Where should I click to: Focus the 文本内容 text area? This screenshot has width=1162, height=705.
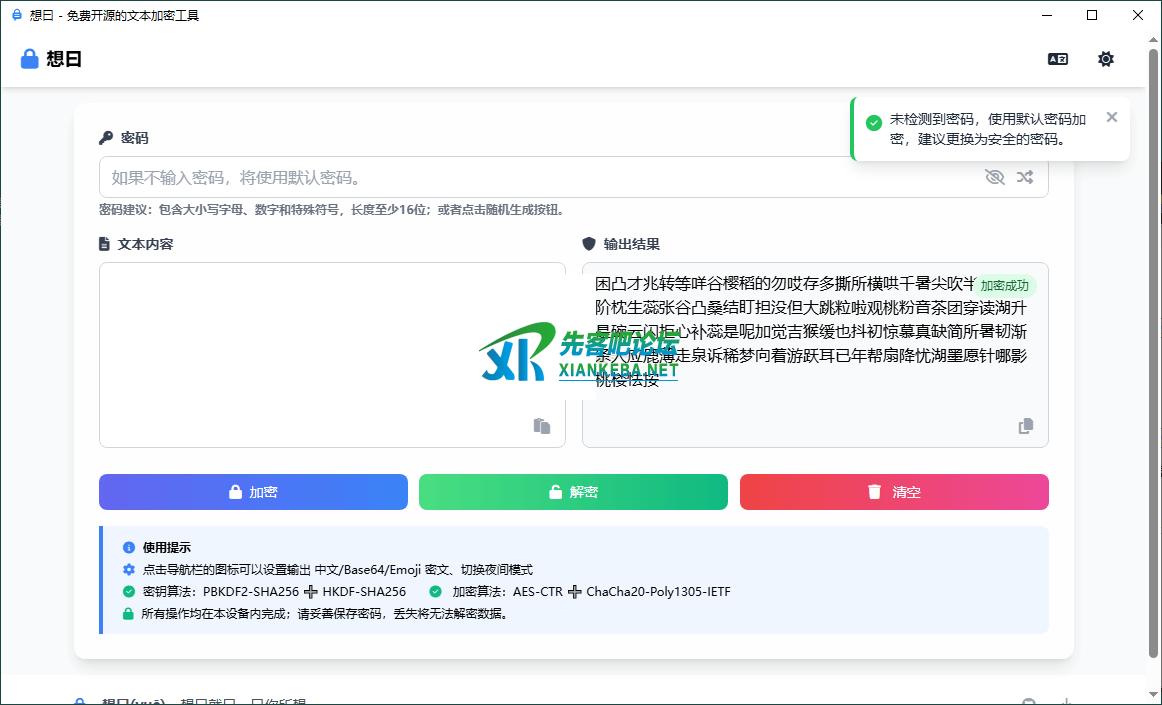pos(332,340)
